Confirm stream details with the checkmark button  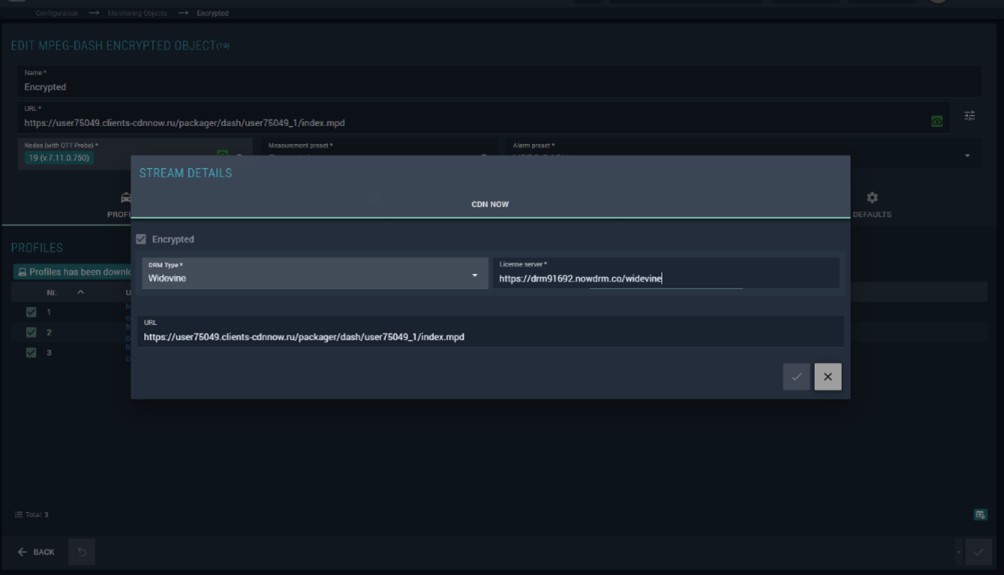pyautogui.click(x=796, y=377)
